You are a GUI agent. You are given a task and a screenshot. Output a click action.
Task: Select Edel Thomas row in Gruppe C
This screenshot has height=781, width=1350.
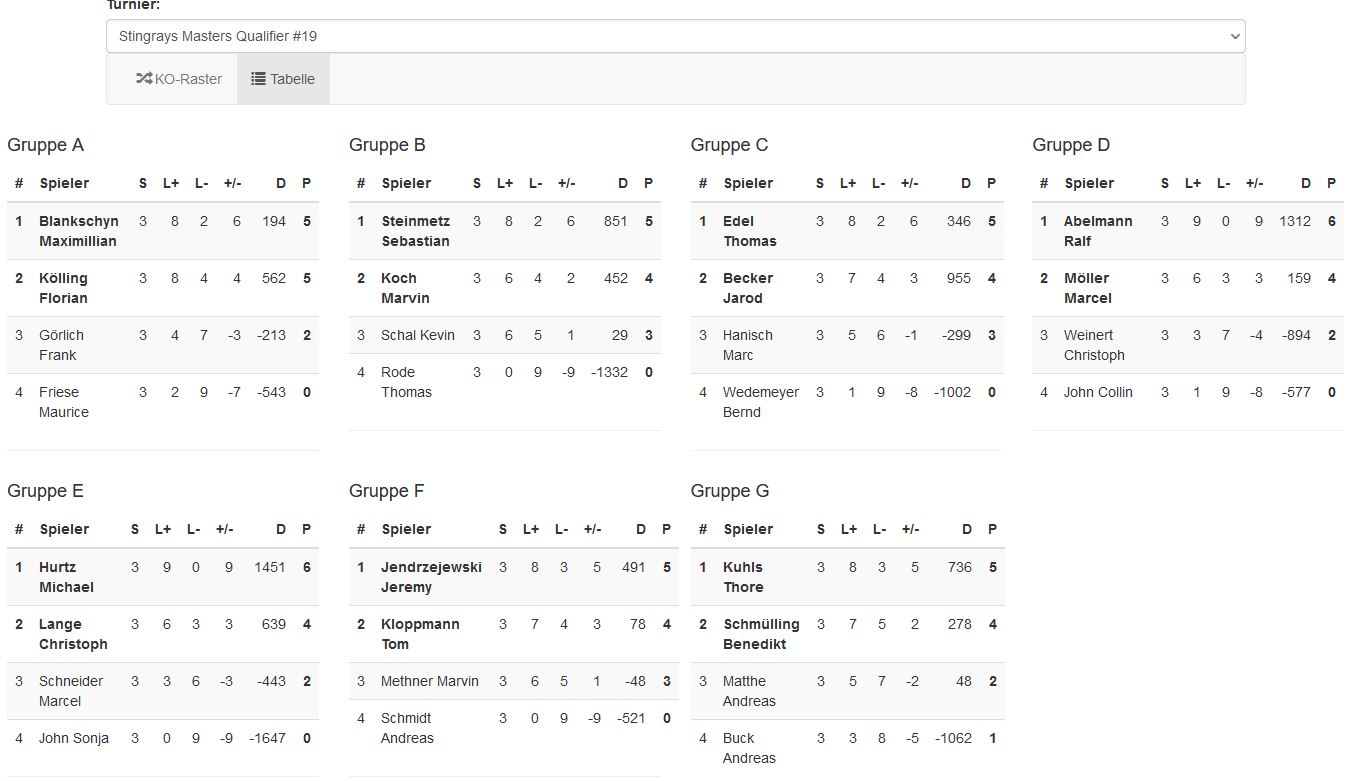(x=750, y=231)
